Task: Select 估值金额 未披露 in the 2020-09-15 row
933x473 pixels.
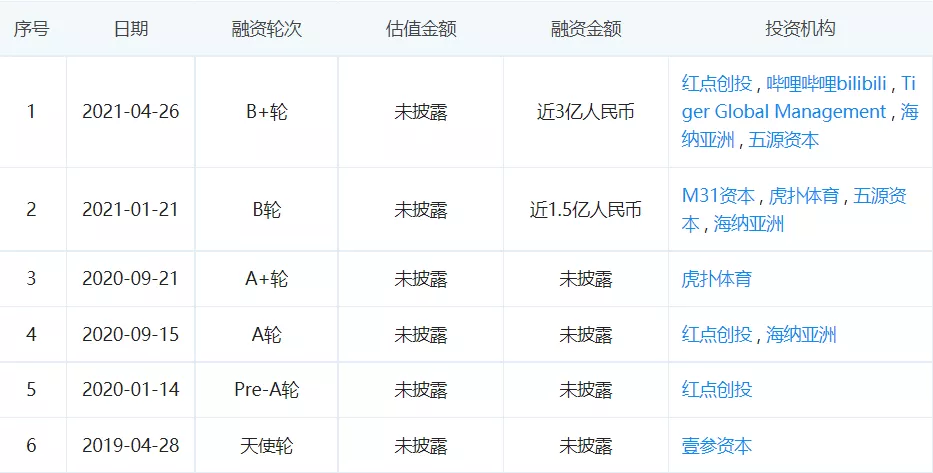Action: (421, 334)
